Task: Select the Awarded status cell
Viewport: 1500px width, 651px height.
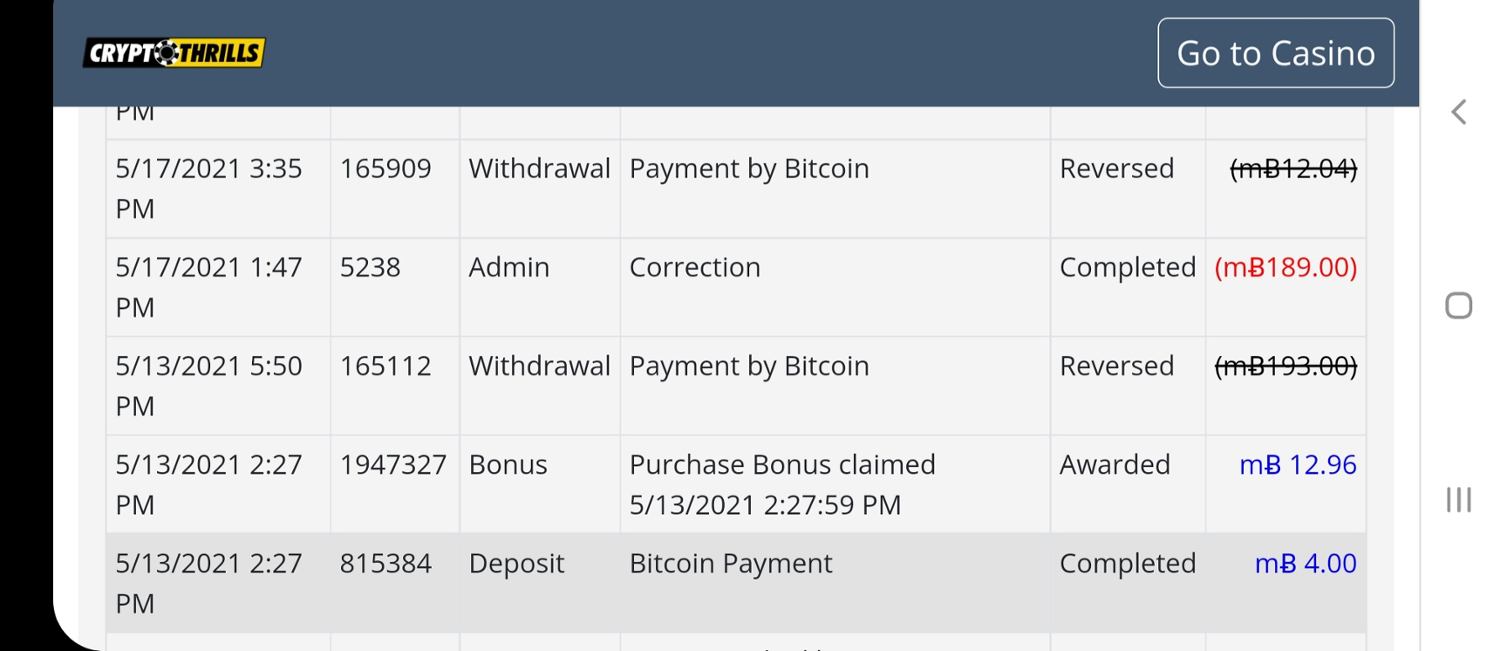Action: coord(1114,465)
